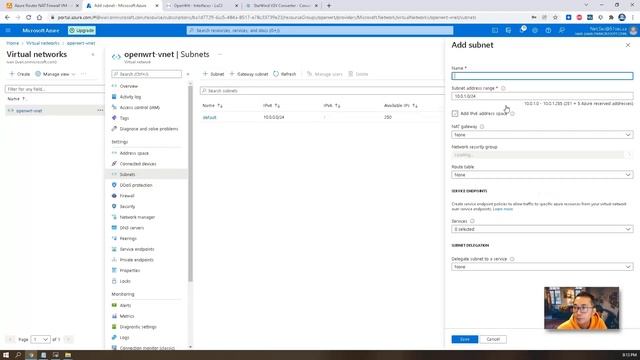The image size is (640, 360).
Task: Open the account avatar menu
Action: (x=633, y=30)
